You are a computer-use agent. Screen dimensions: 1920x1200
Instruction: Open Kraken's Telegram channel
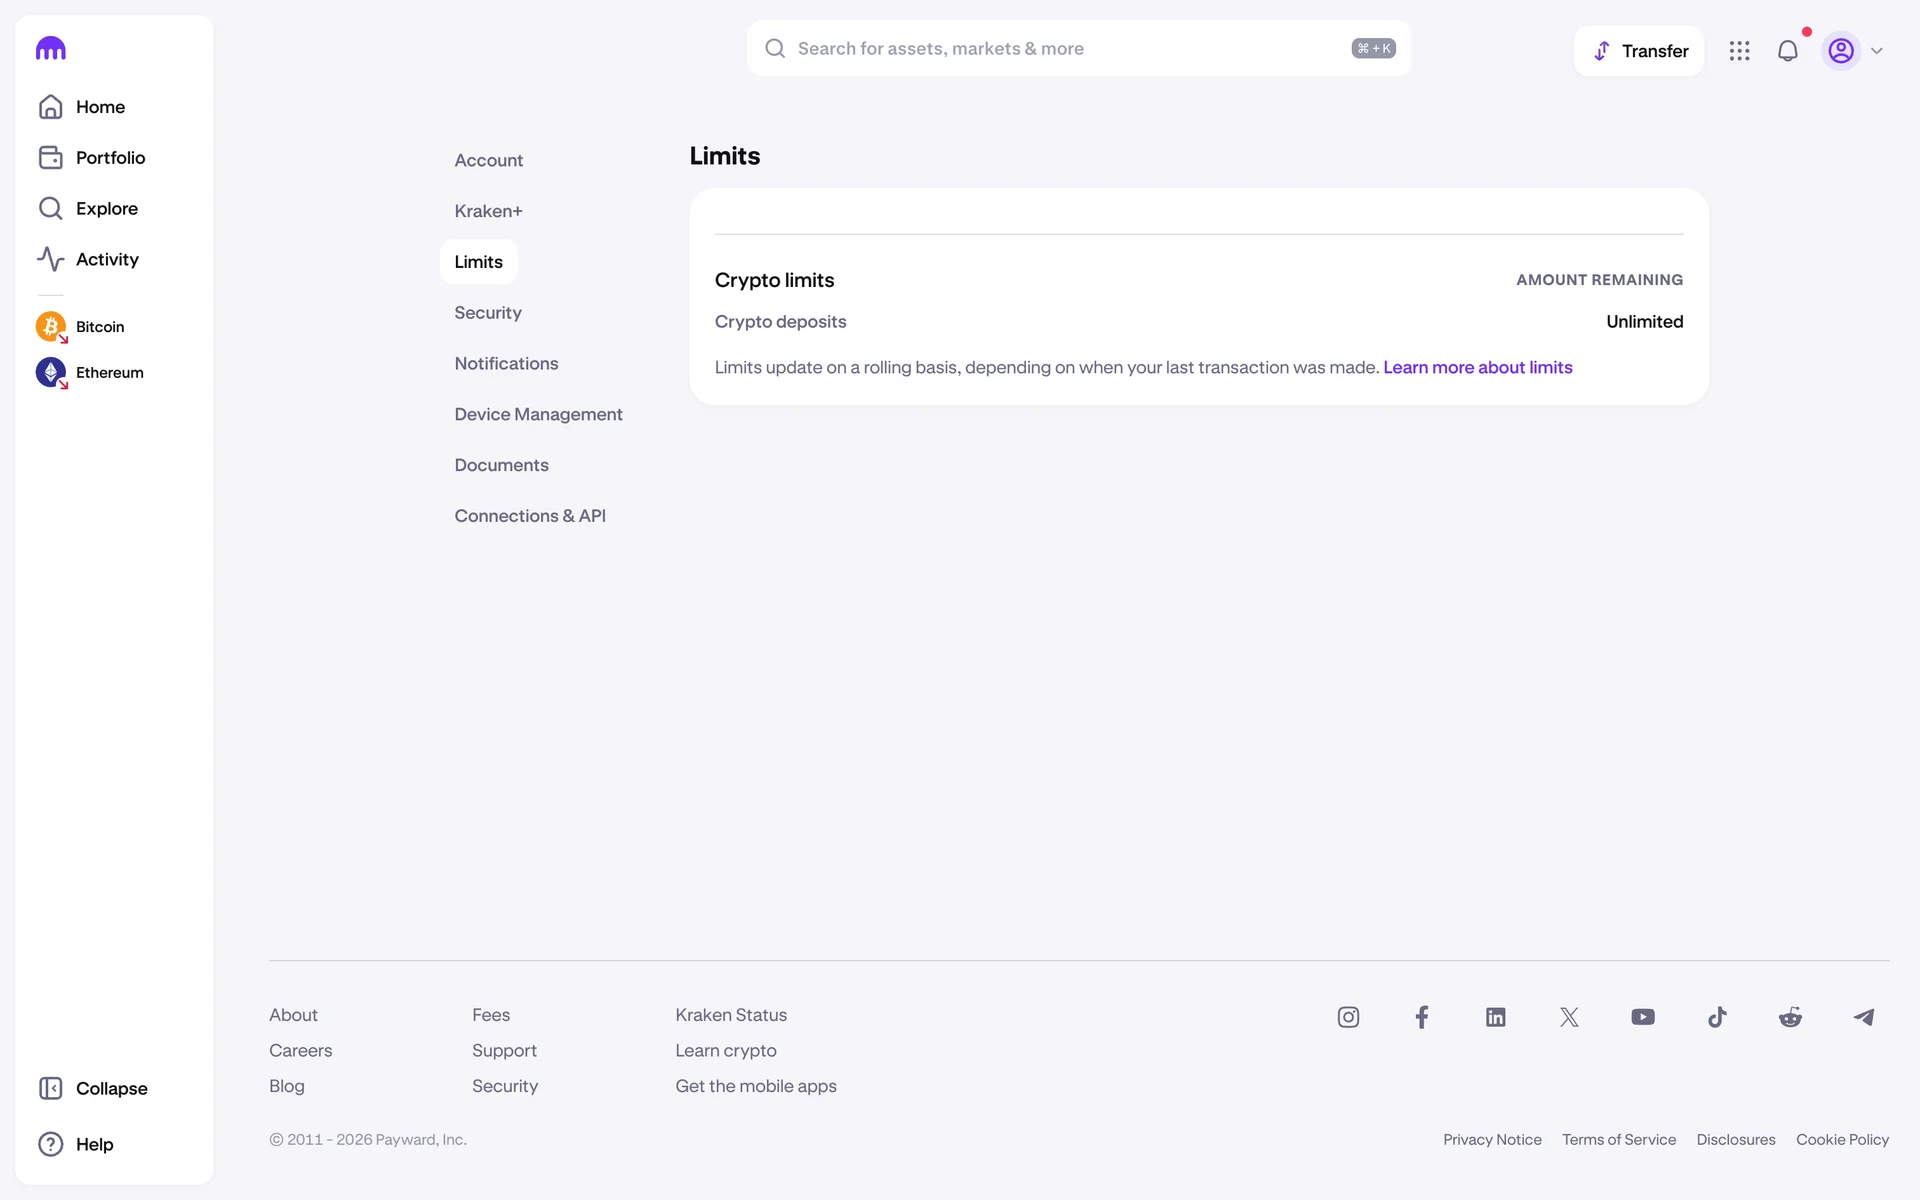click(x=1864, y=1017)
